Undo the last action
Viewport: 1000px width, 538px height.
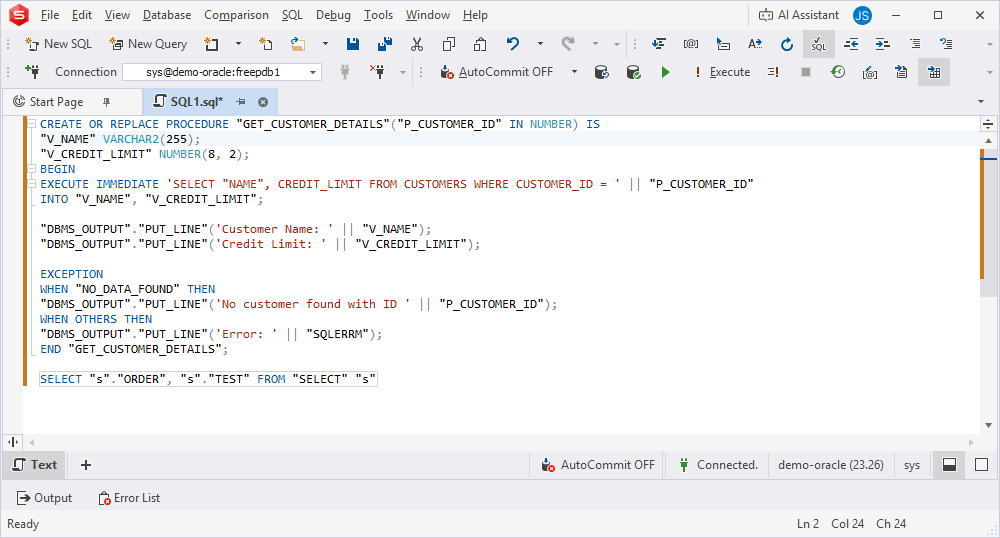(x=513, y=44)
